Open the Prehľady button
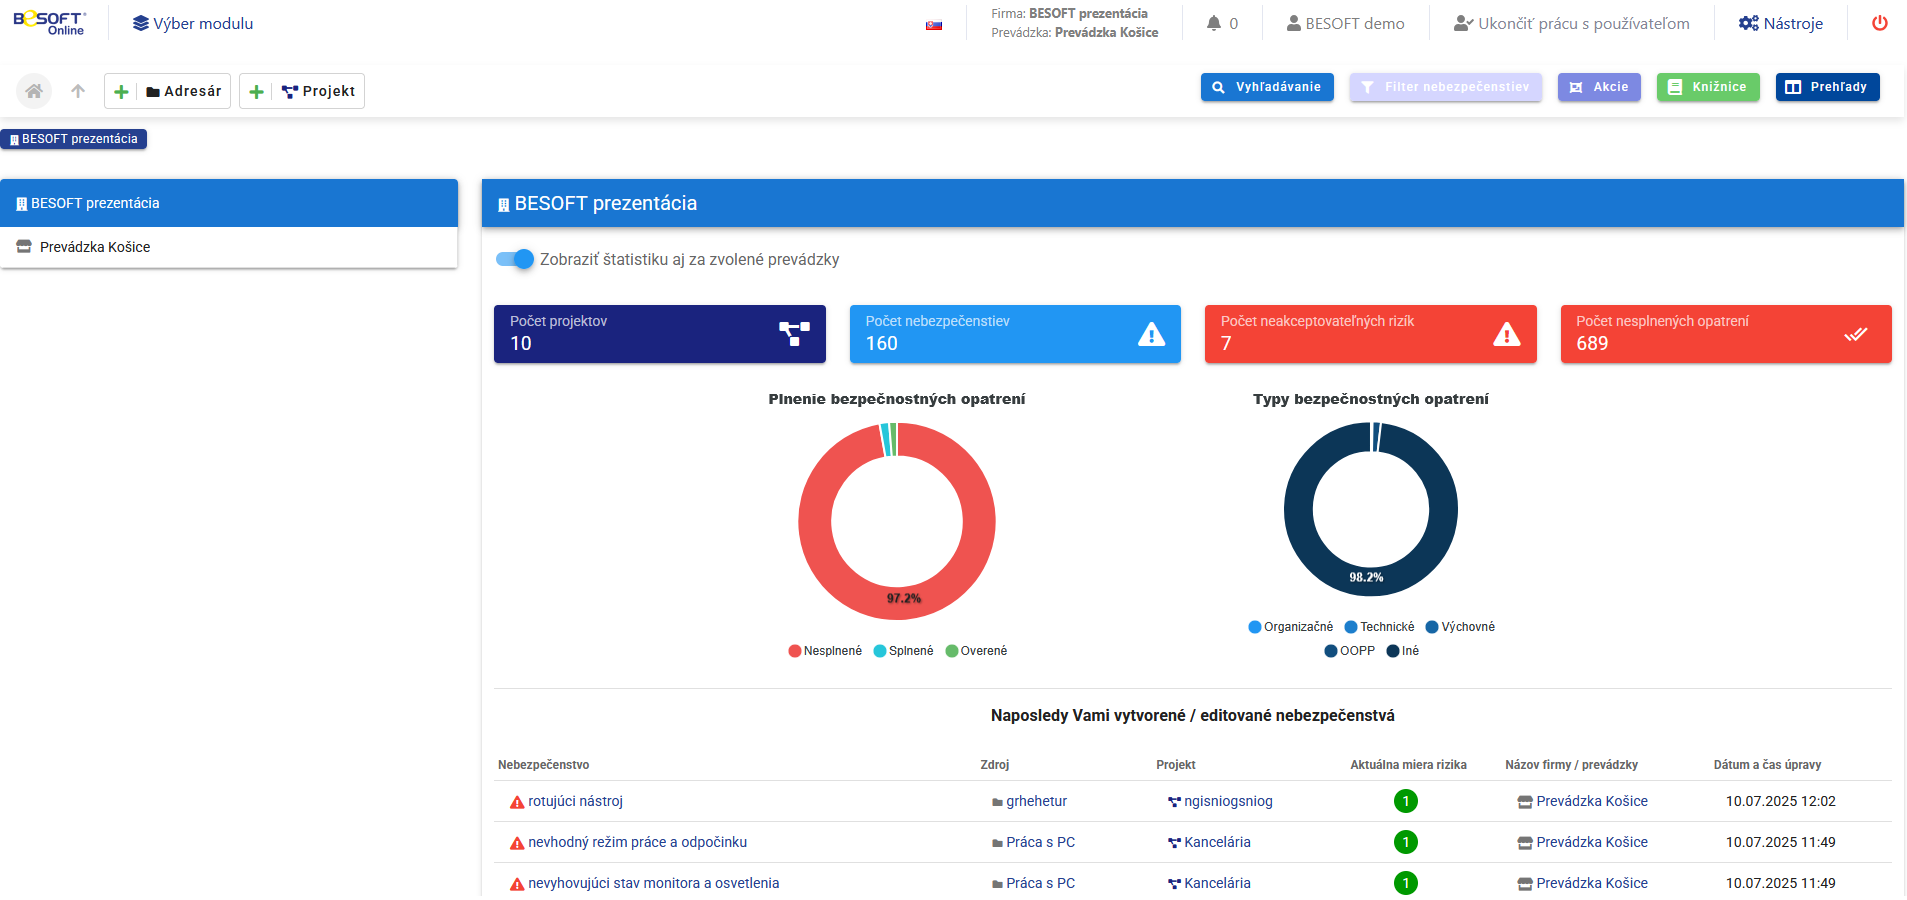Image resolution: width=1907 pixels, height=900 pixels. [1827, 87]
